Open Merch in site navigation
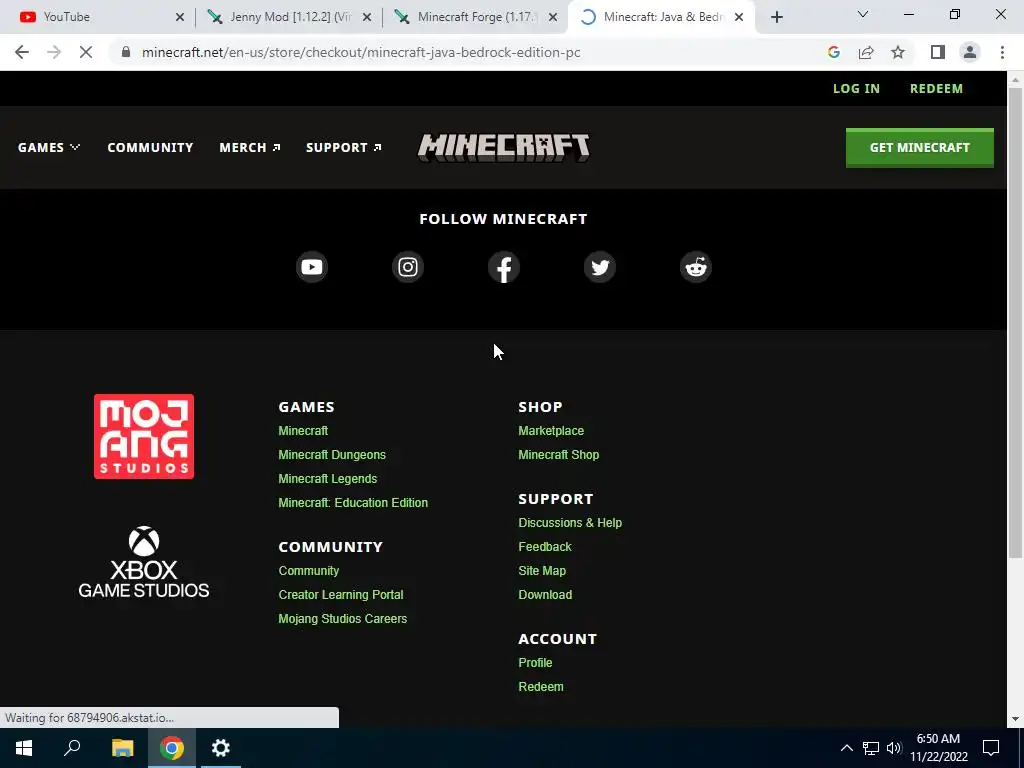Viewport: 1024px width, 768px height. coord(249,148)
